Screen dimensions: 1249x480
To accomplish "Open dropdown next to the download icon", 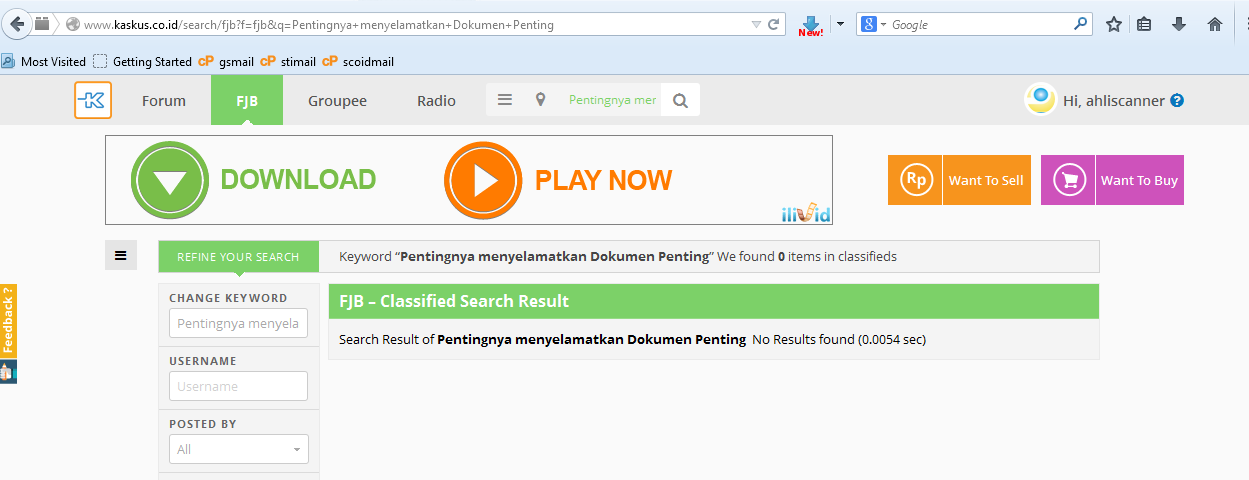I will click(x=840, y=24).
